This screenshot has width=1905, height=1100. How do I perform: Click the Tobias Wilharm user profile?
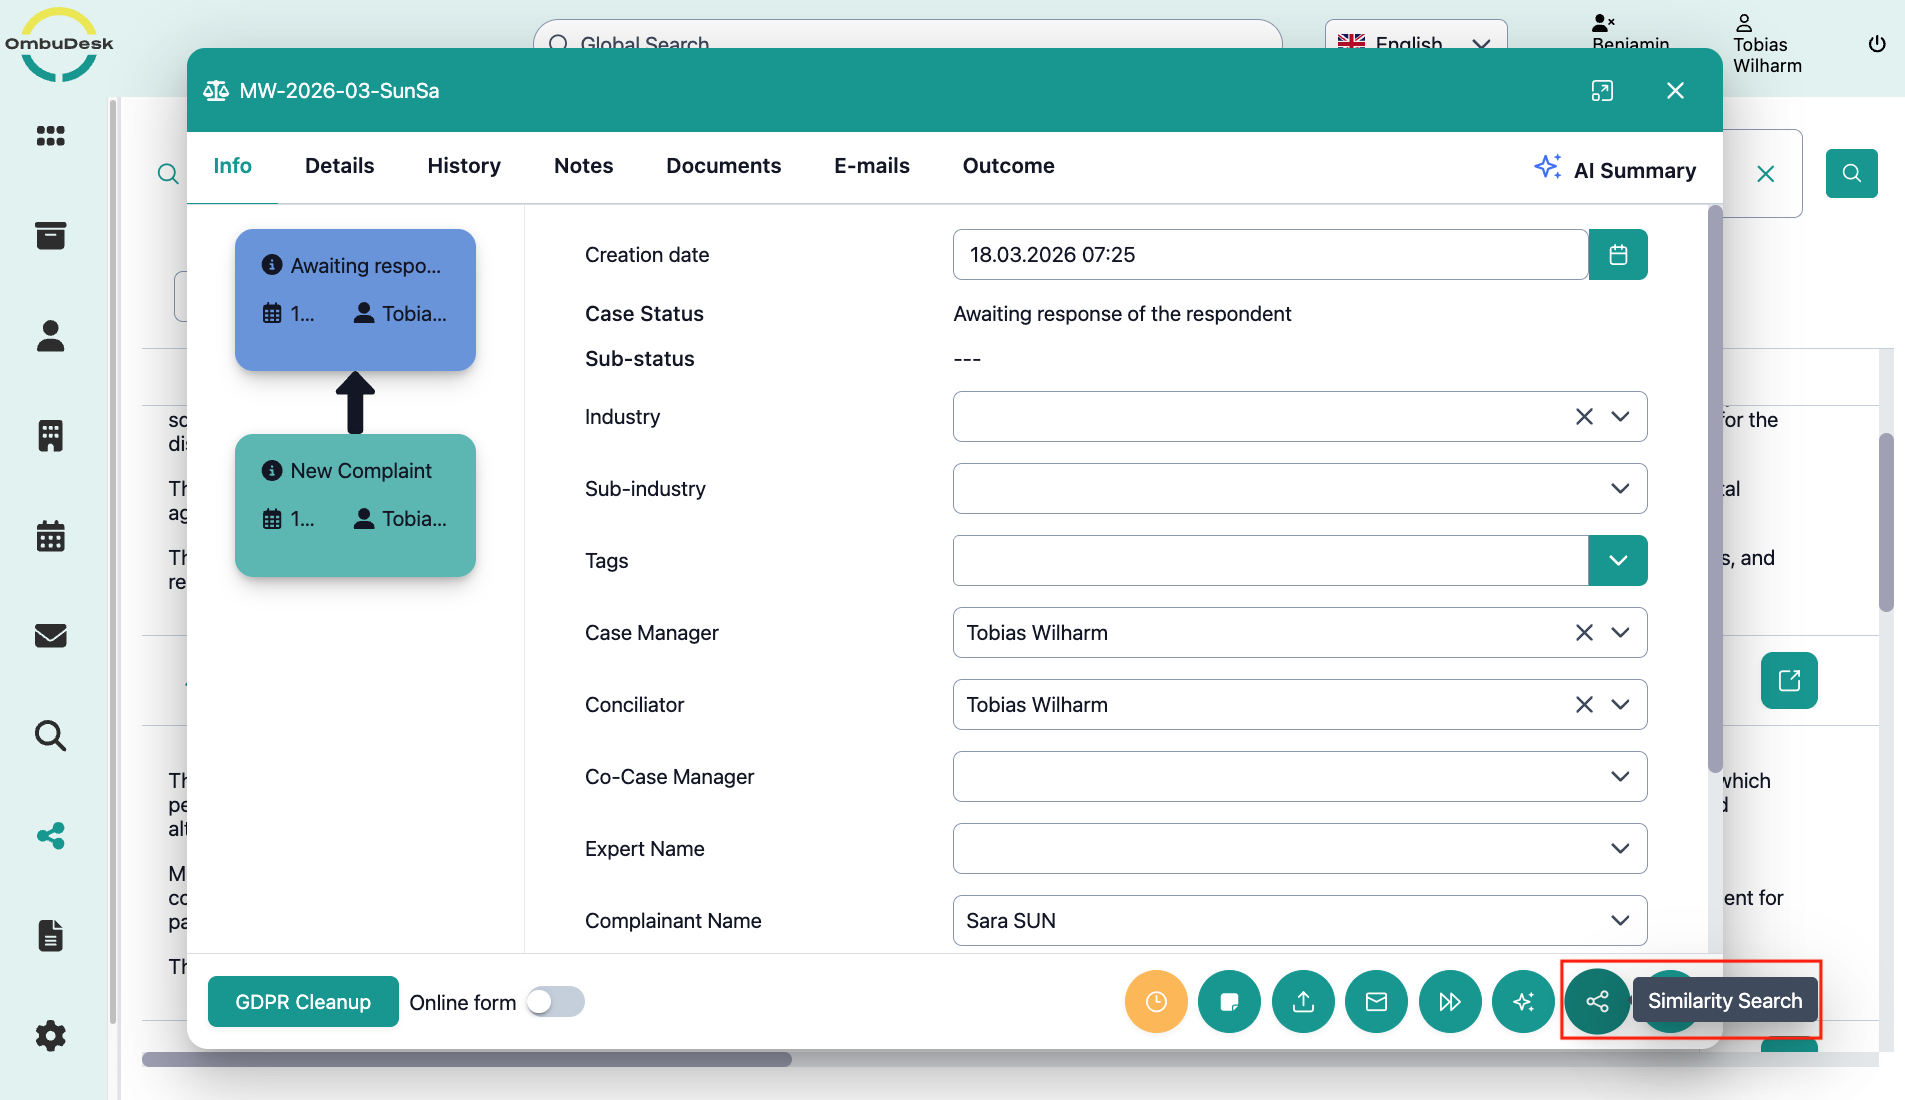click(x=1768, y=45)
